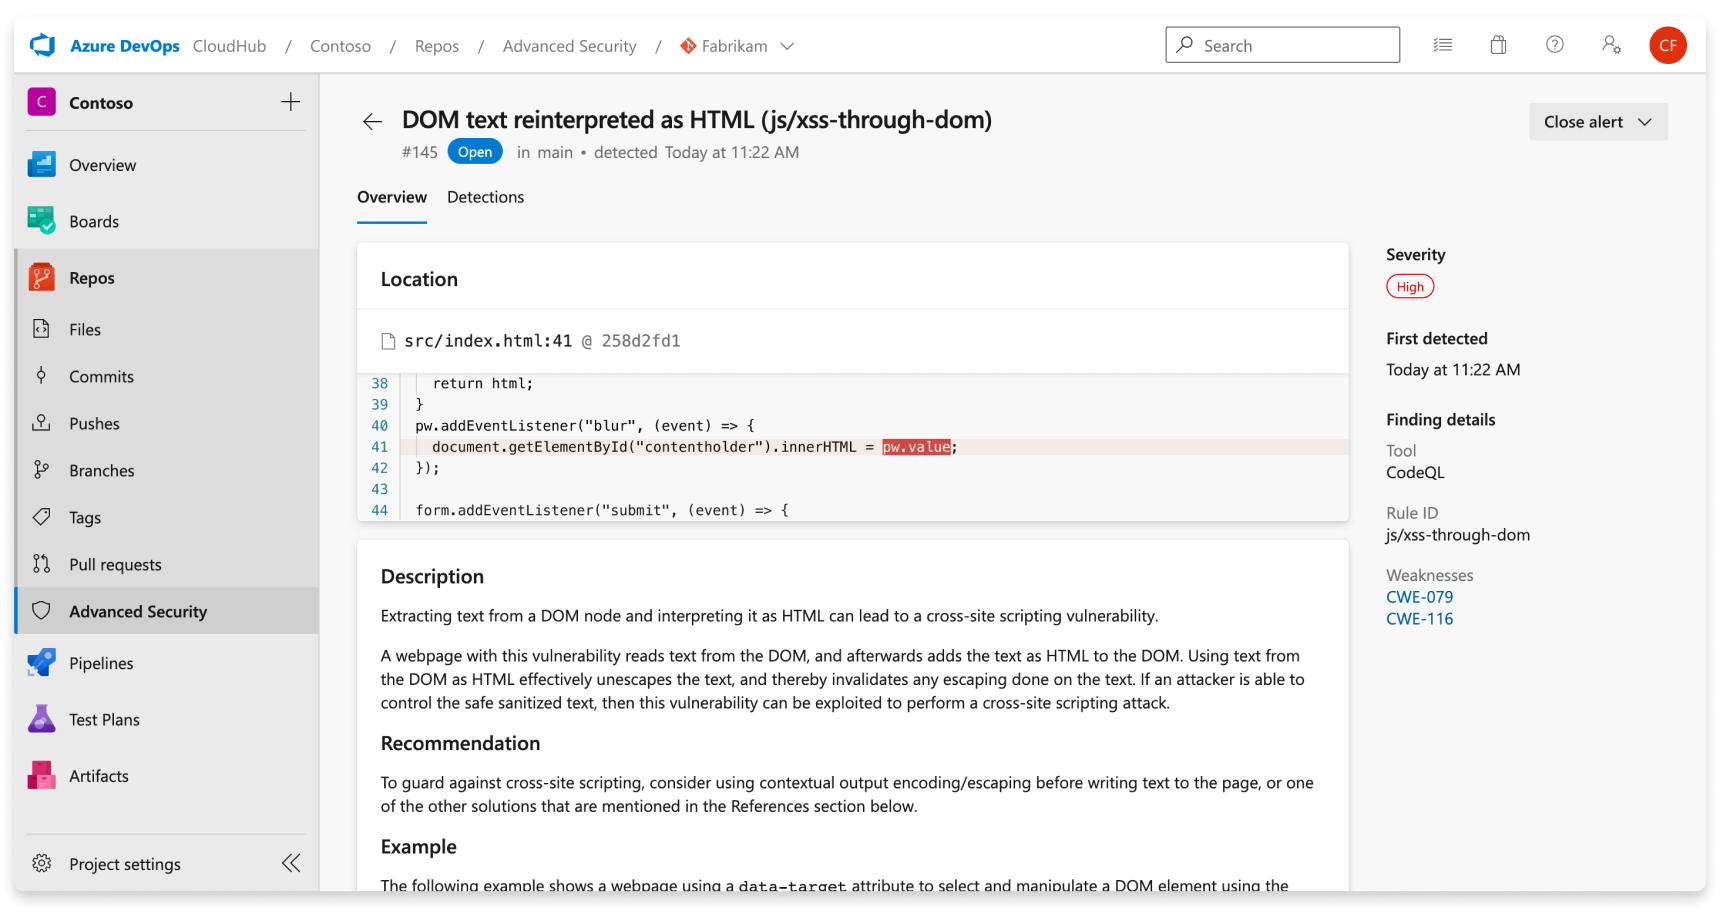Viewport: 1720px width, 912px height.
Task: Click the Repos icon in sidebar
Action: [41, 277]
